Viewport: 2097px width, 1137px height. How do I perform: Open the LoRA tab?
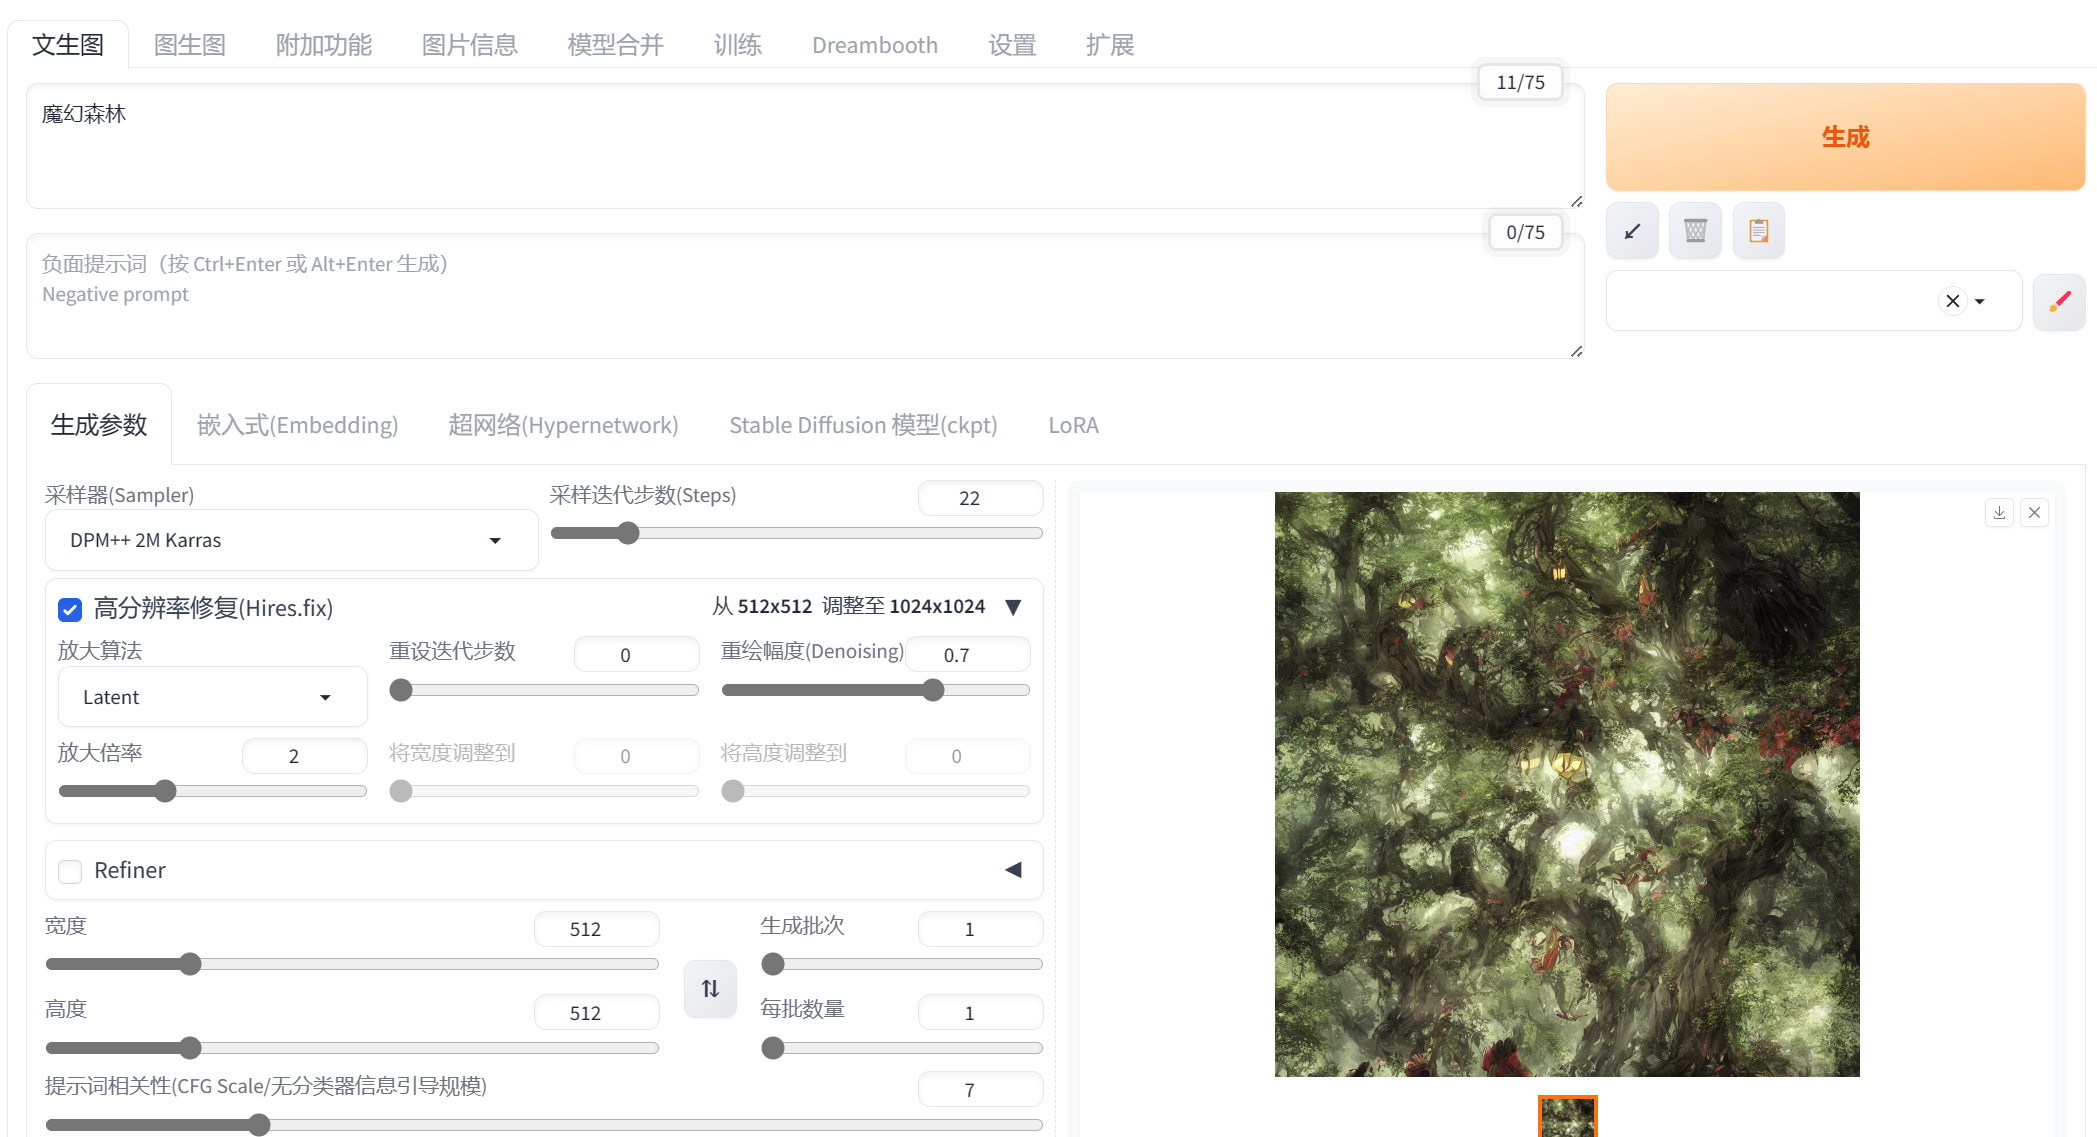(x=1073, y=425)
